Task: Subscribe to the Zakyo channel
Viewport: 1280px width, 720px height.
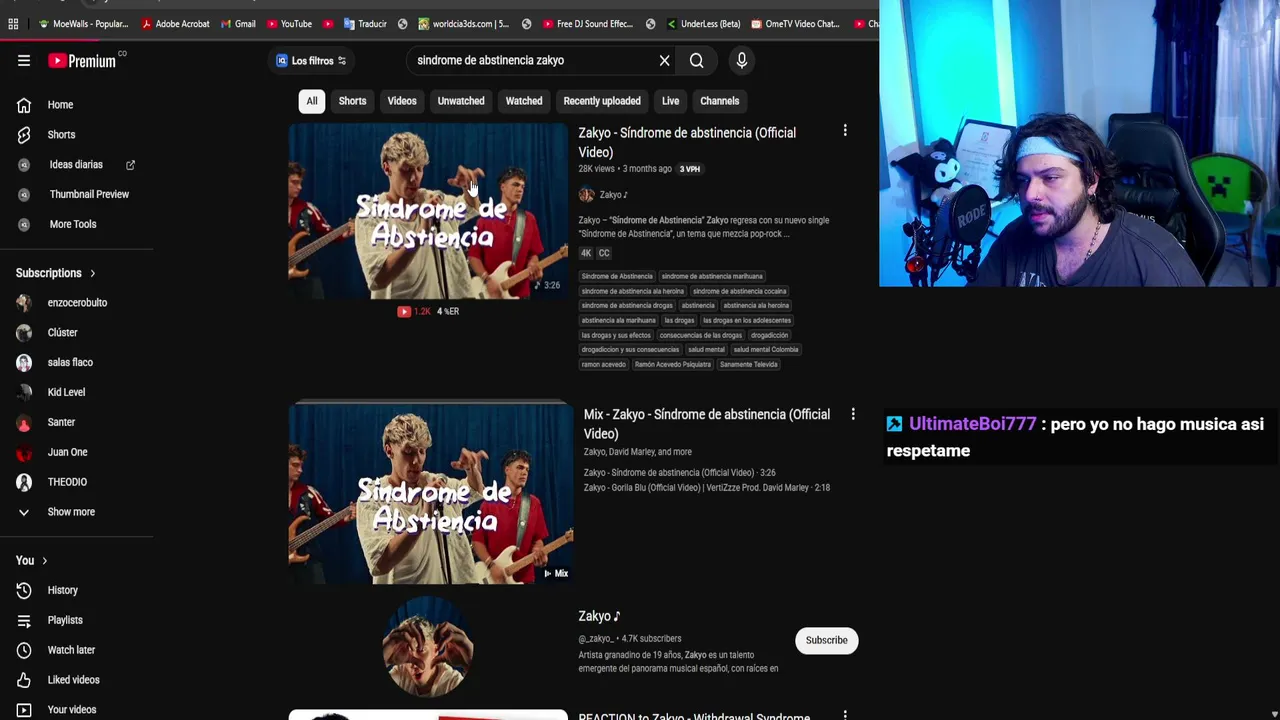Action: pyautogui.click(x=827, y=641)
